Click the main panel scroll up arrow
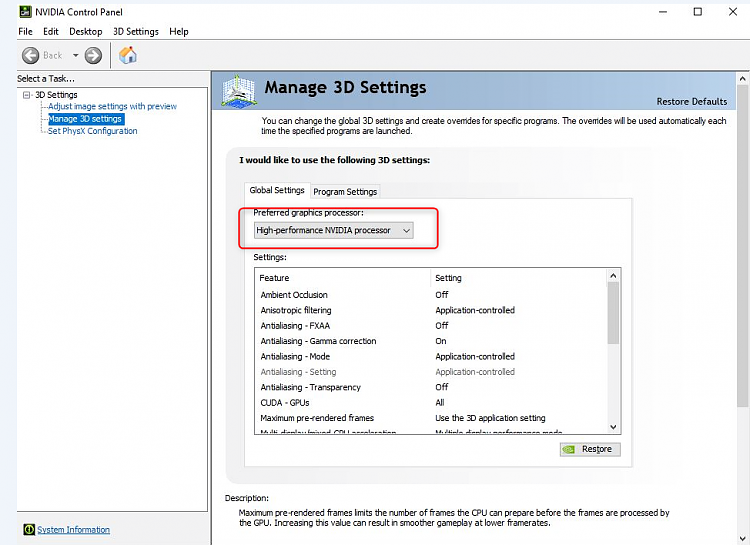Image resolution: width=750 pixels, height=545 pixels. [x=742, y=78]
